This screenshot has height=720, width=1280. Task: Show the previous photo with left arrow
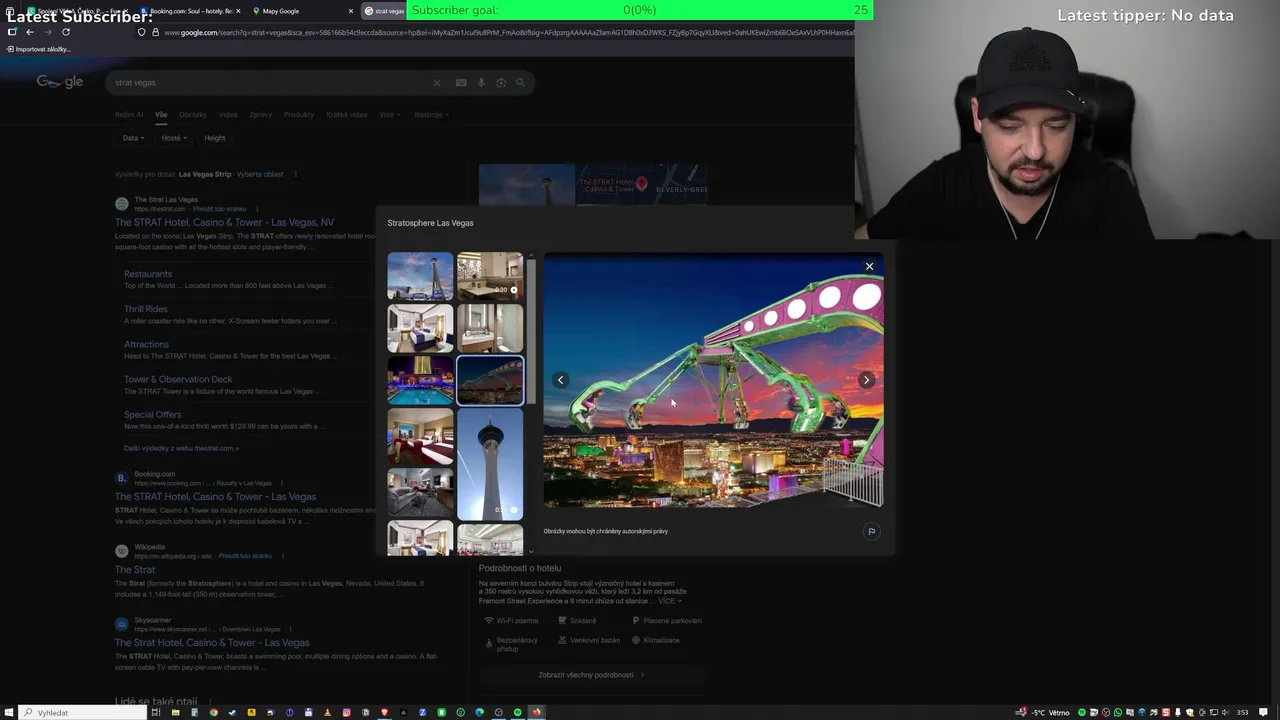tap(561, 380)
